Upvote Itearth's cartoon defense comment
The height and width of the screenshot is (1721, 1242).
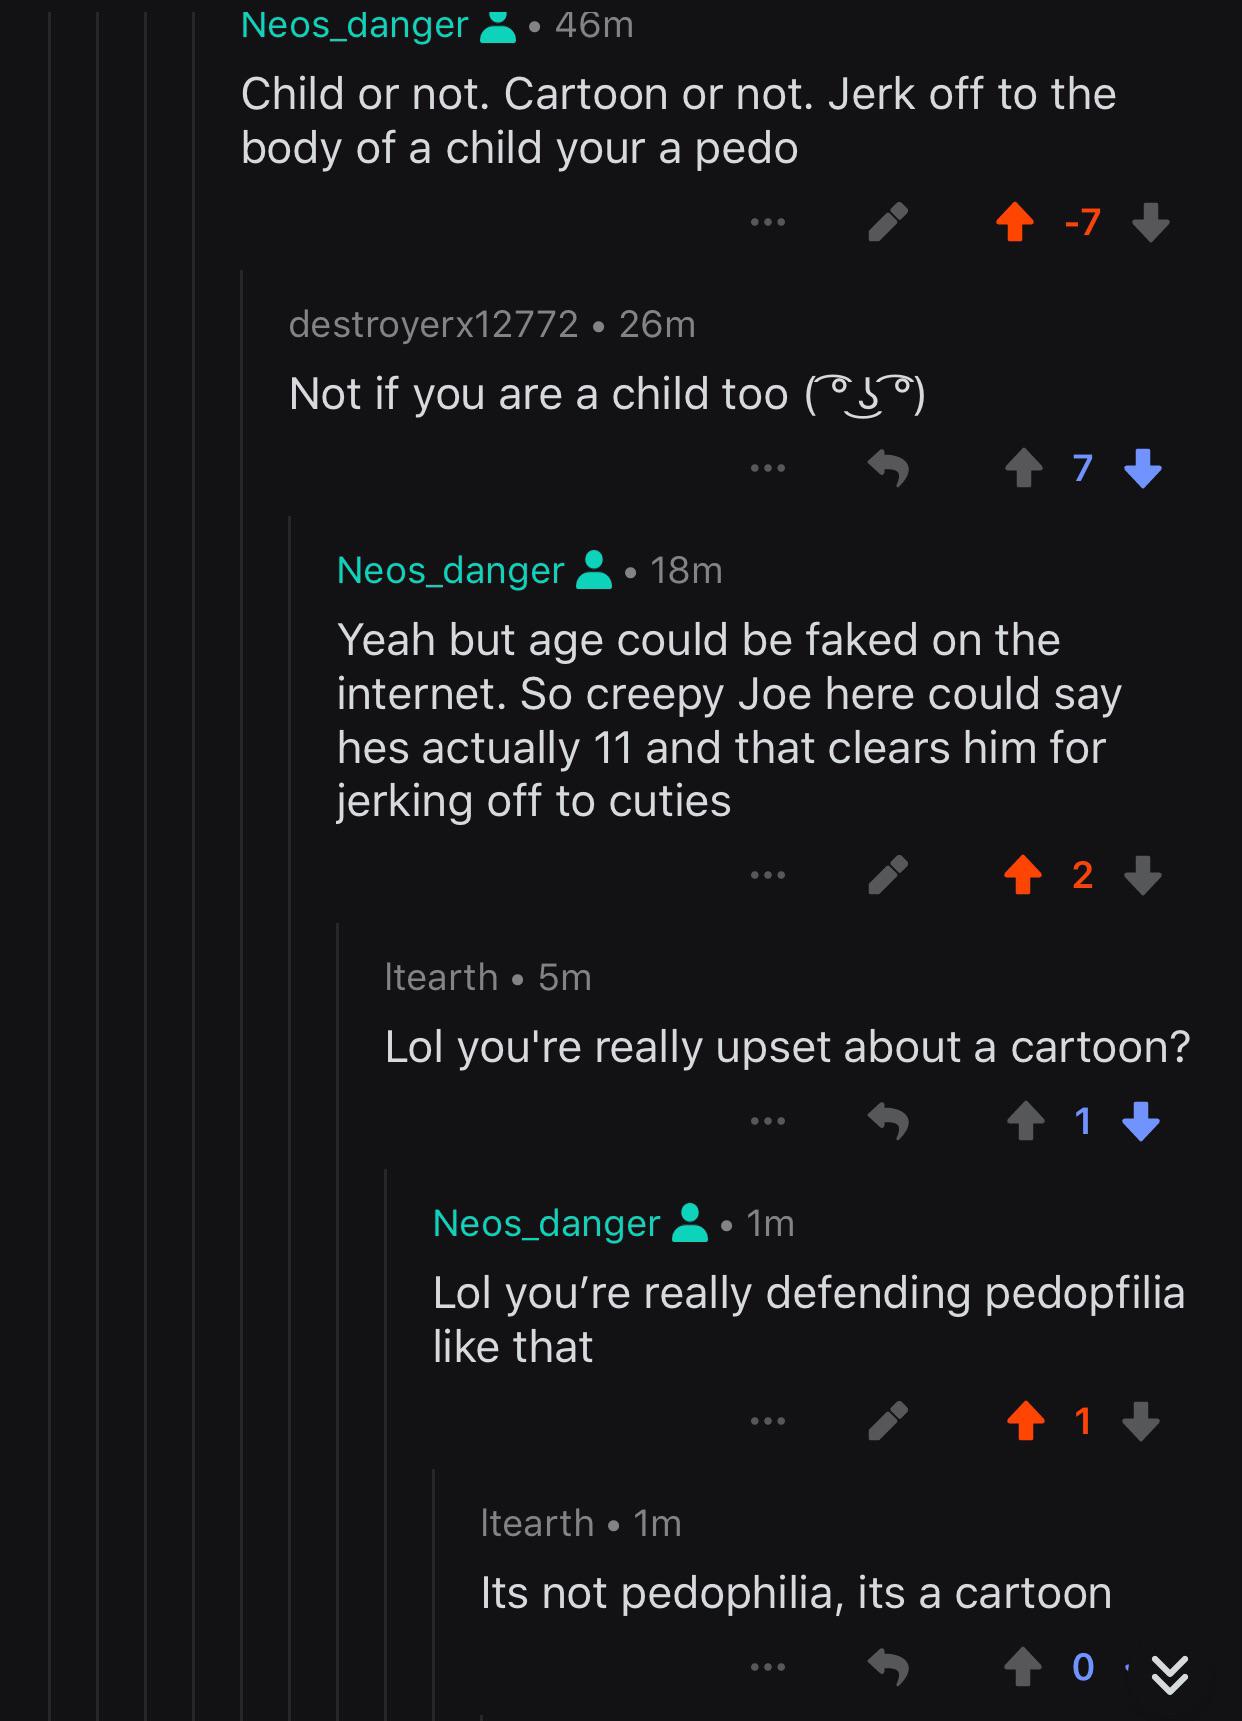1024,1665
